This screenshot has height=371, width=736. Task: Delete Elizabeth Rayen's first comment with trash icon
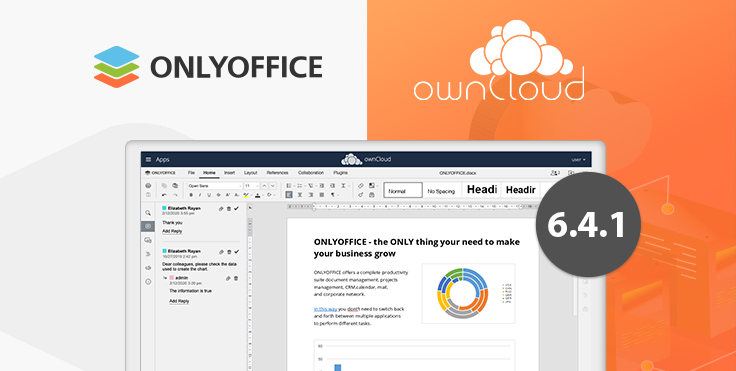pyautogui.click(x=229, y=208)
